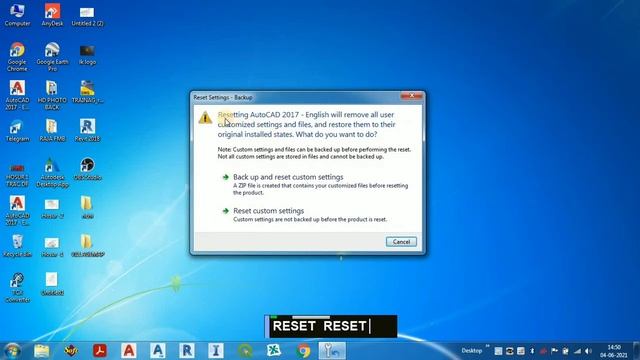Open Telegram desktop shortcut
Screen dimensions: 640x360
(x=17, y=131)
